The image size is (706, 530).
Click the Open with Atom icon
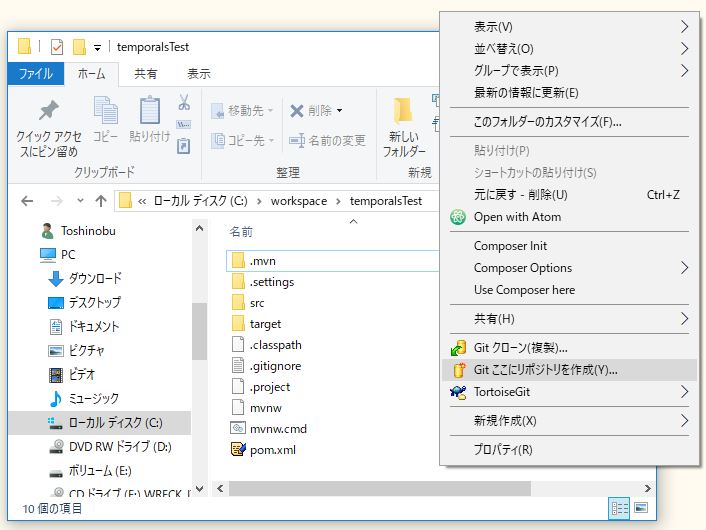point(458,217)
